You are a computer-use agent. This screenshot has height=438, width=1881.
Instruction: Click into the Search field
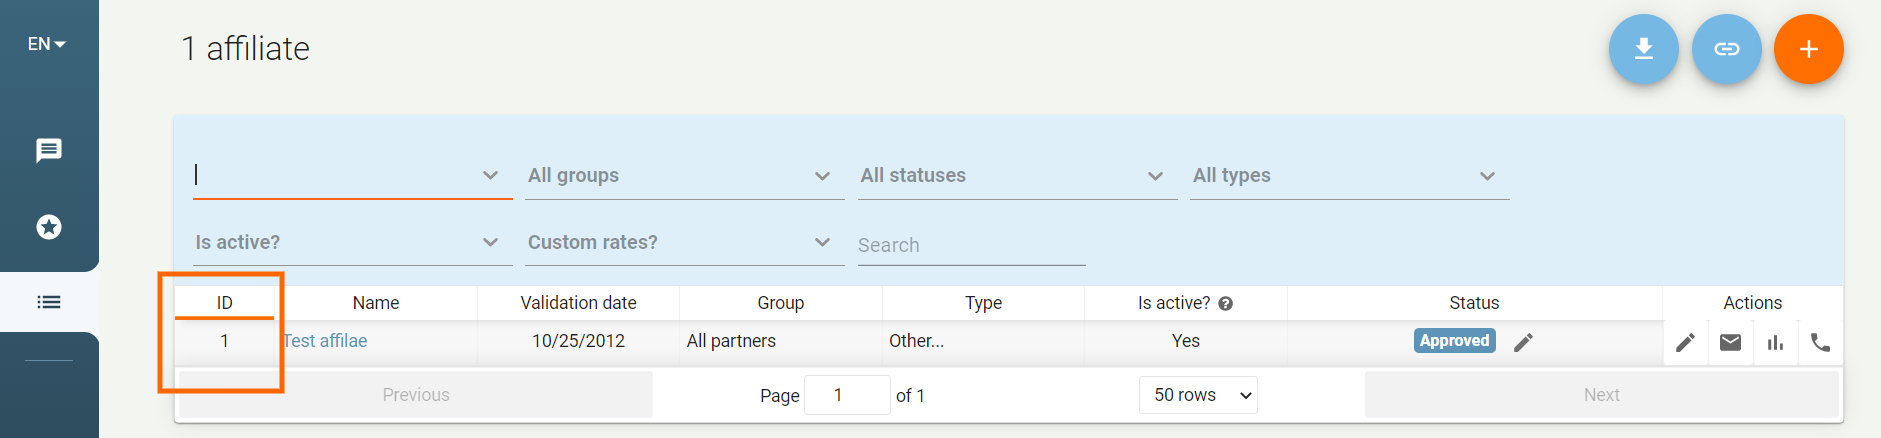tap(971, 245)
